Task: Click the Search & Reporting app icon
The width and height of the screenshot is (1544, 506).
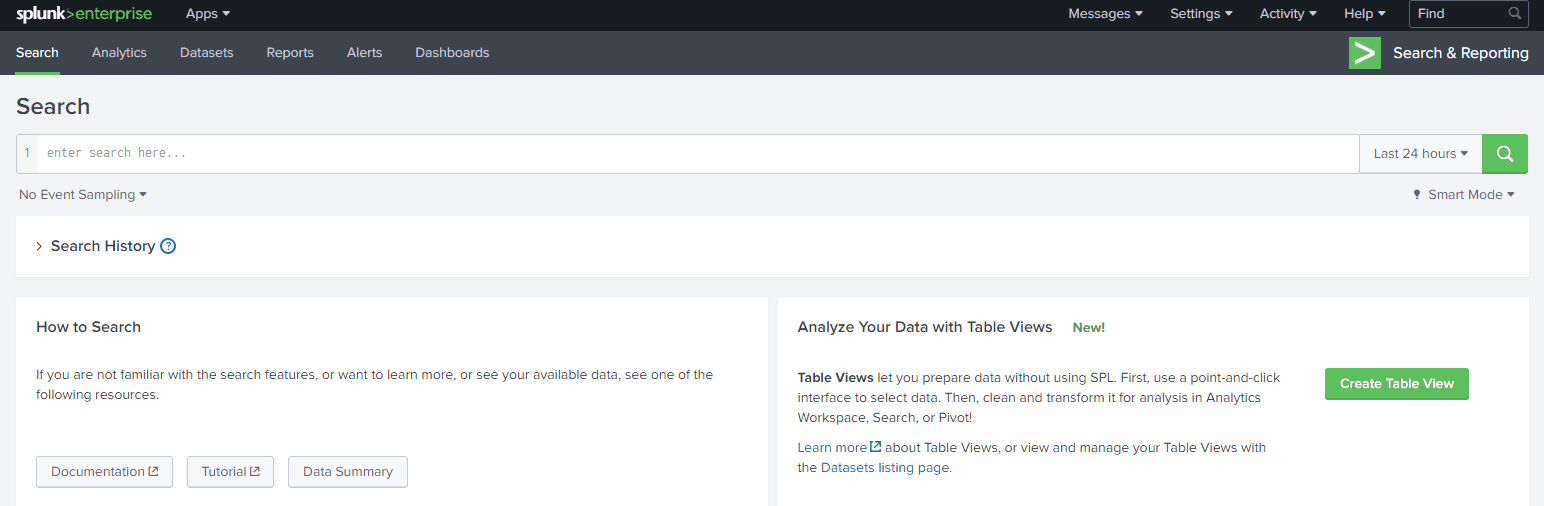Action: [x=1364, y=53]
